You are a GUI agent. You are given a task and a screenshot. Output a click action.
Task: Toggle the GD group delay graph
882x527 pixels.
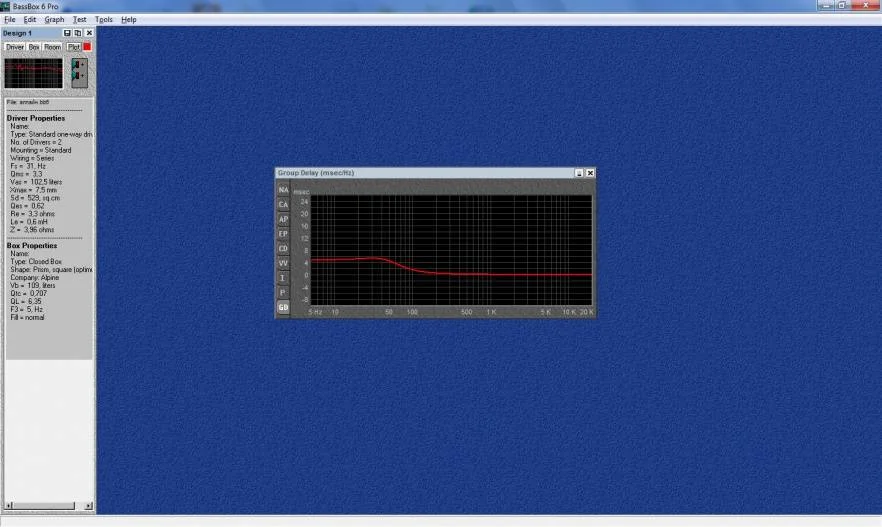[283, 307]
